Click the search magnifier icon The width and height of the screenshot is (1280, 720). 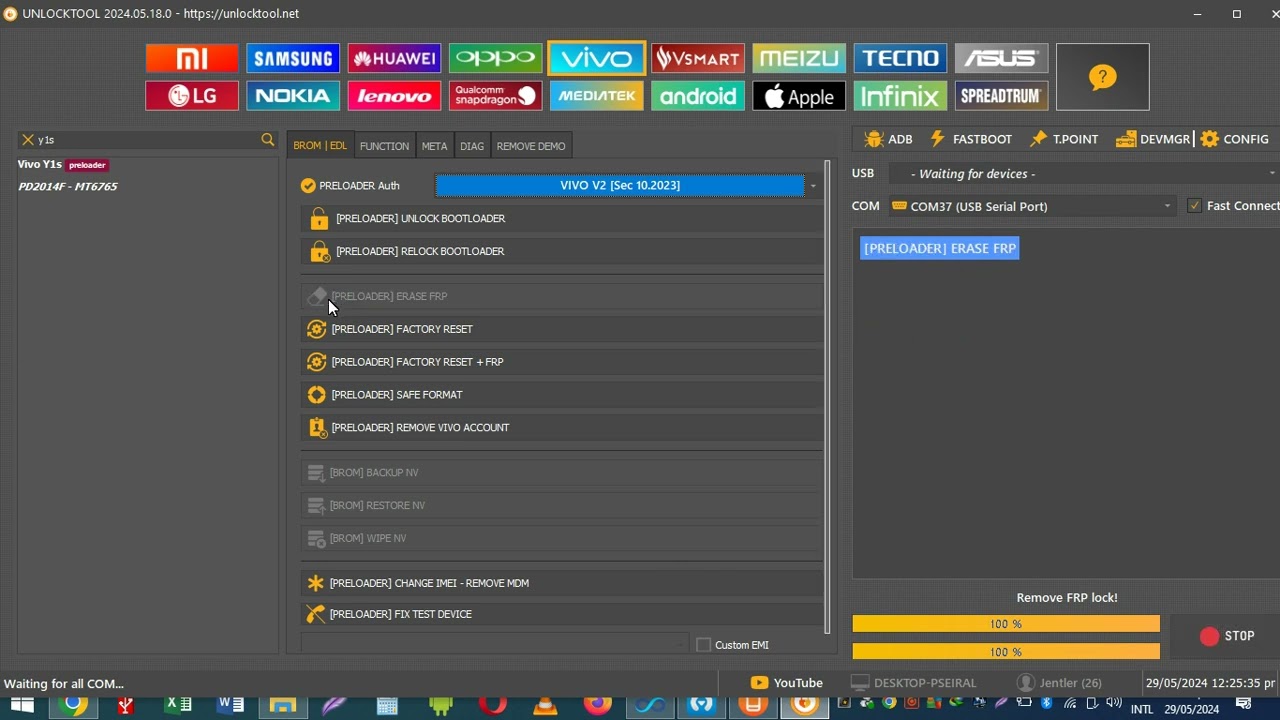268,140
